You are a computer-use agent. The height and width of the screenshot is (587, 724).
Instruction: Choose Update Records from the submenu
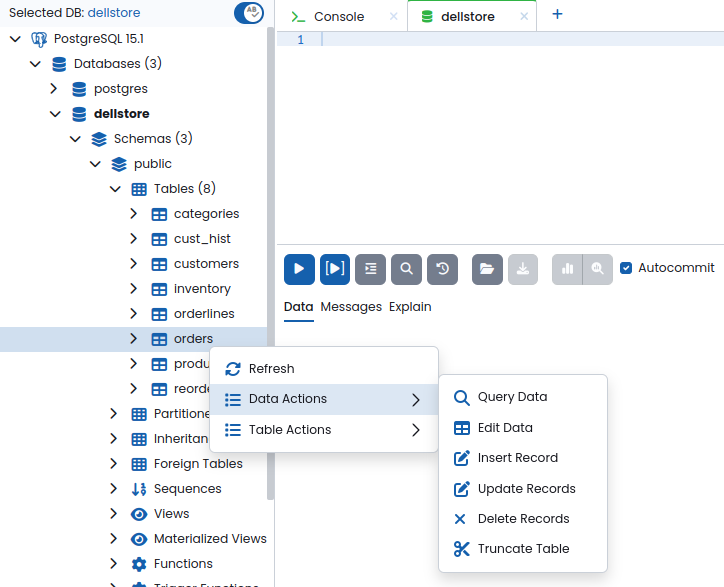[x=523, y=489]
